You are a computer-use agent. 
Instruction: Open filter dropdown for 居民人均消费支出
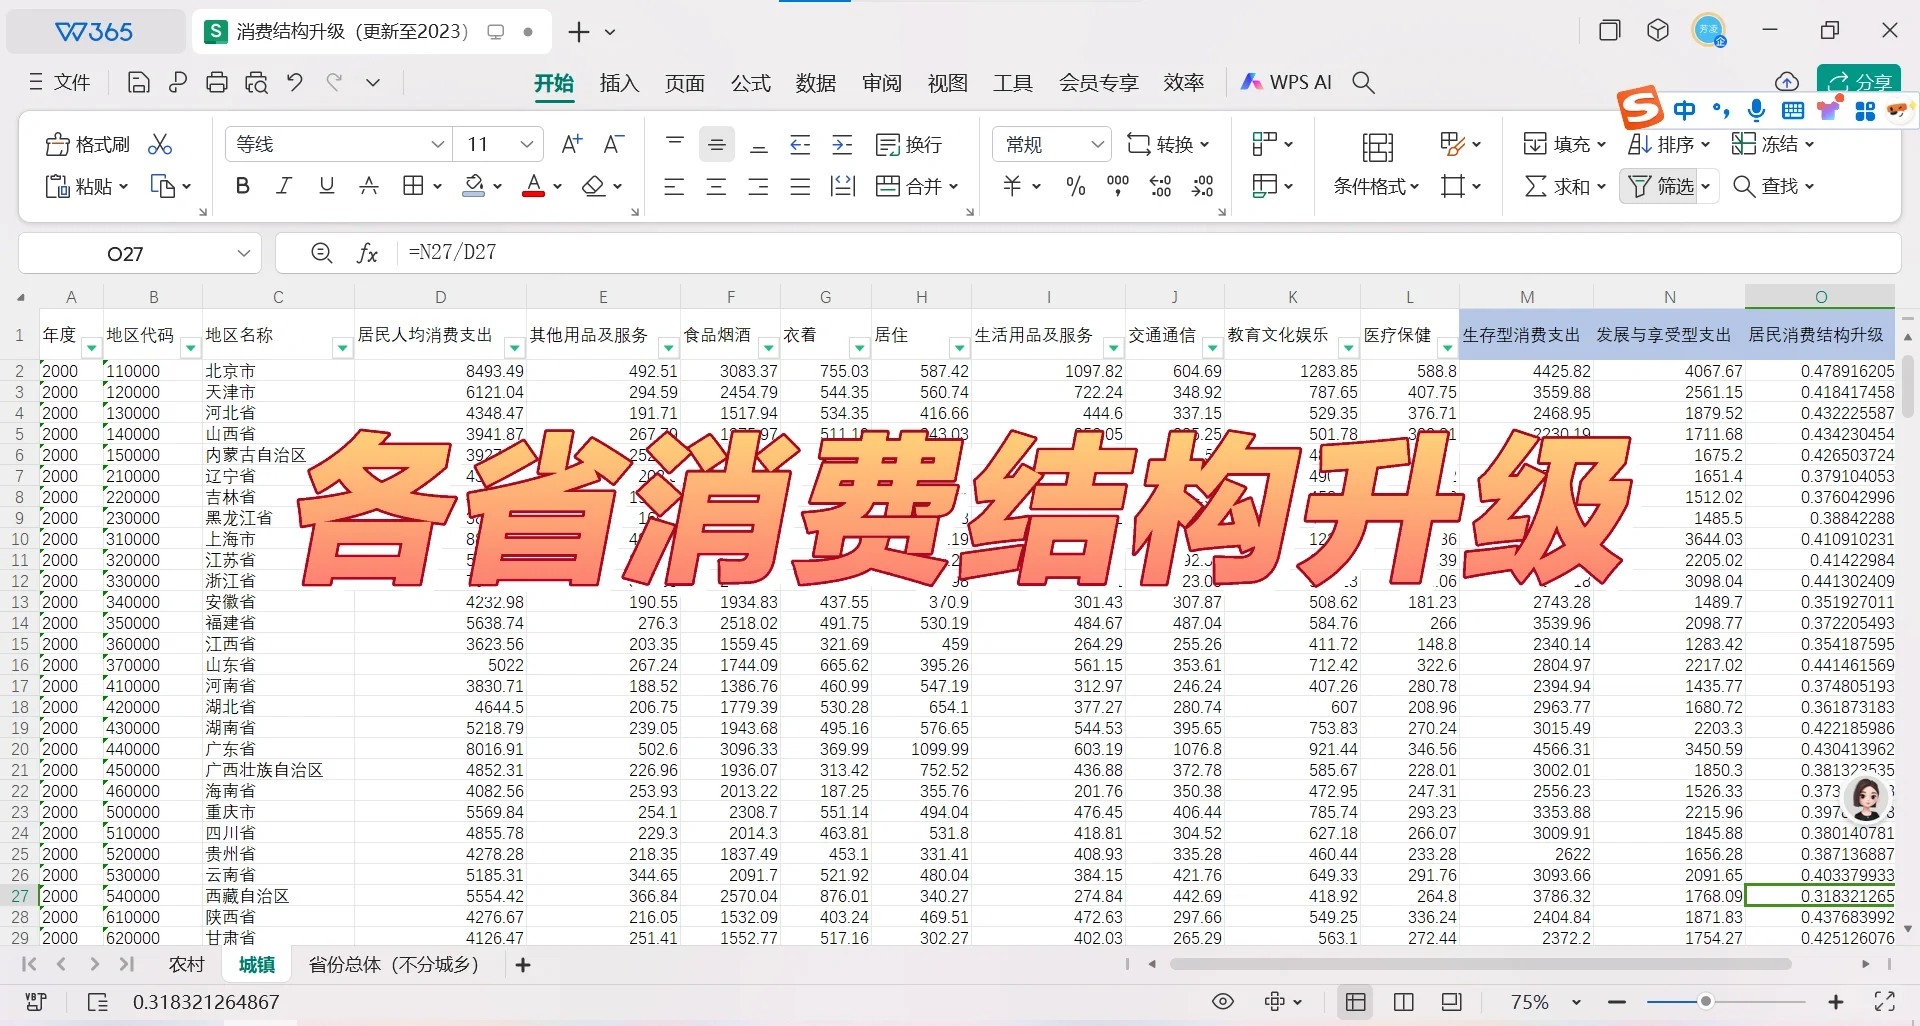[514, 348]
